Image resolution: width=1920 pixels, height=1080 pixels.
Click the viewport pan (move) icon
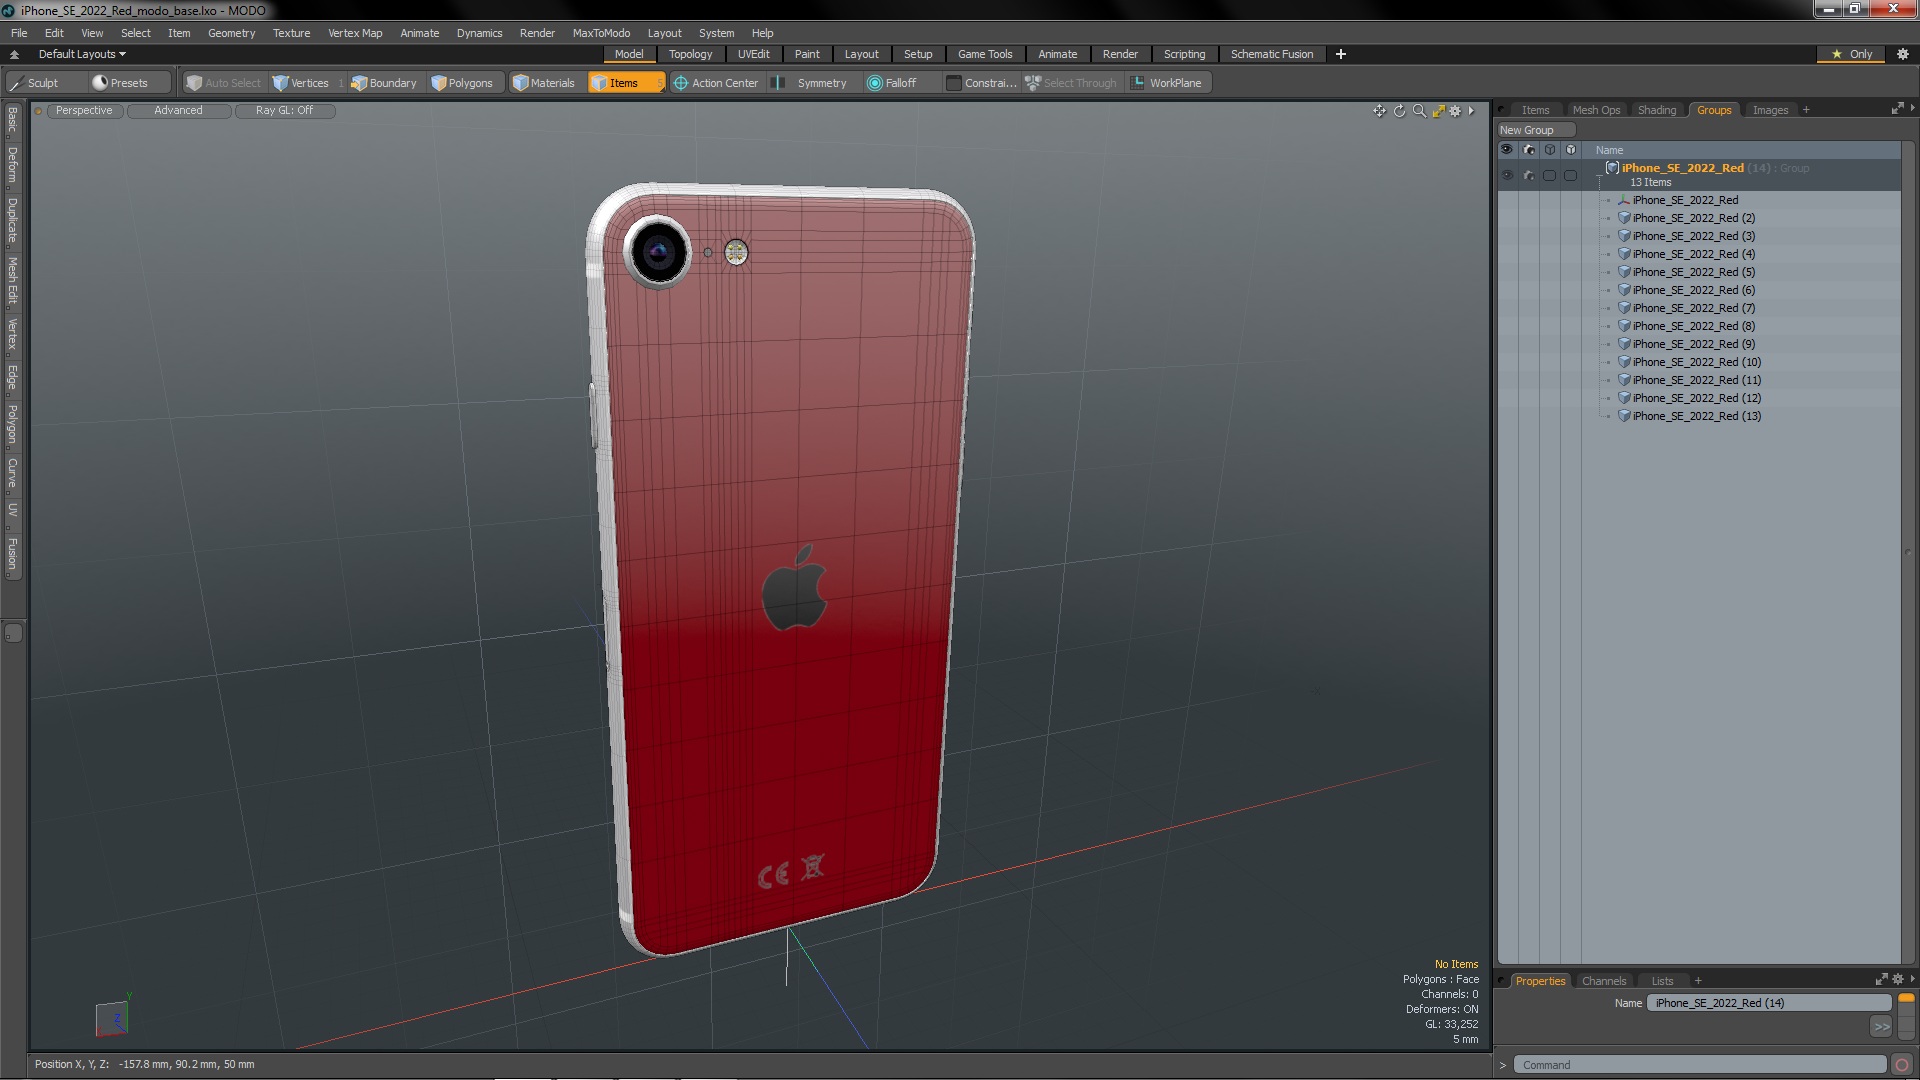click(x=1379, y=111)
